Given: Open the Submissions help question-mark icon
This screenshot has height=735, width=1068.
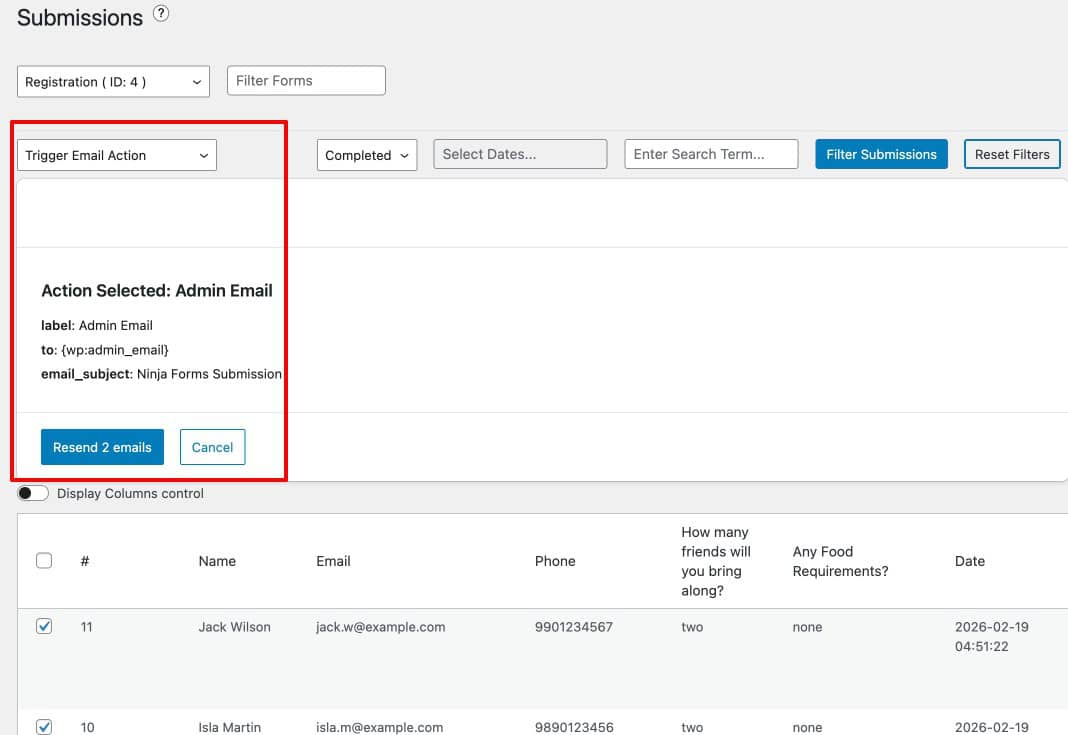Looking at the screenshot, I should 161,14.
